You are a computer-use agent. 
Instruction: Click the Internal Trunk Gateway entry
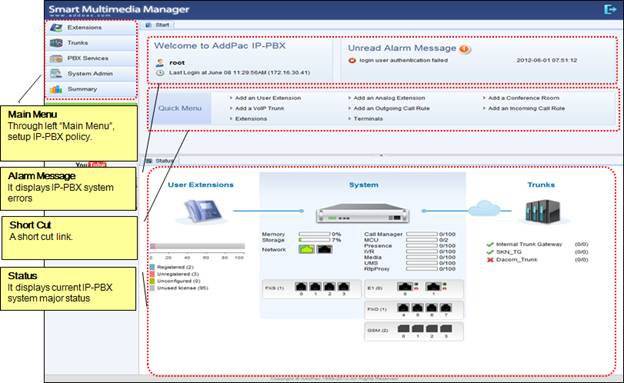coord(529,244)
